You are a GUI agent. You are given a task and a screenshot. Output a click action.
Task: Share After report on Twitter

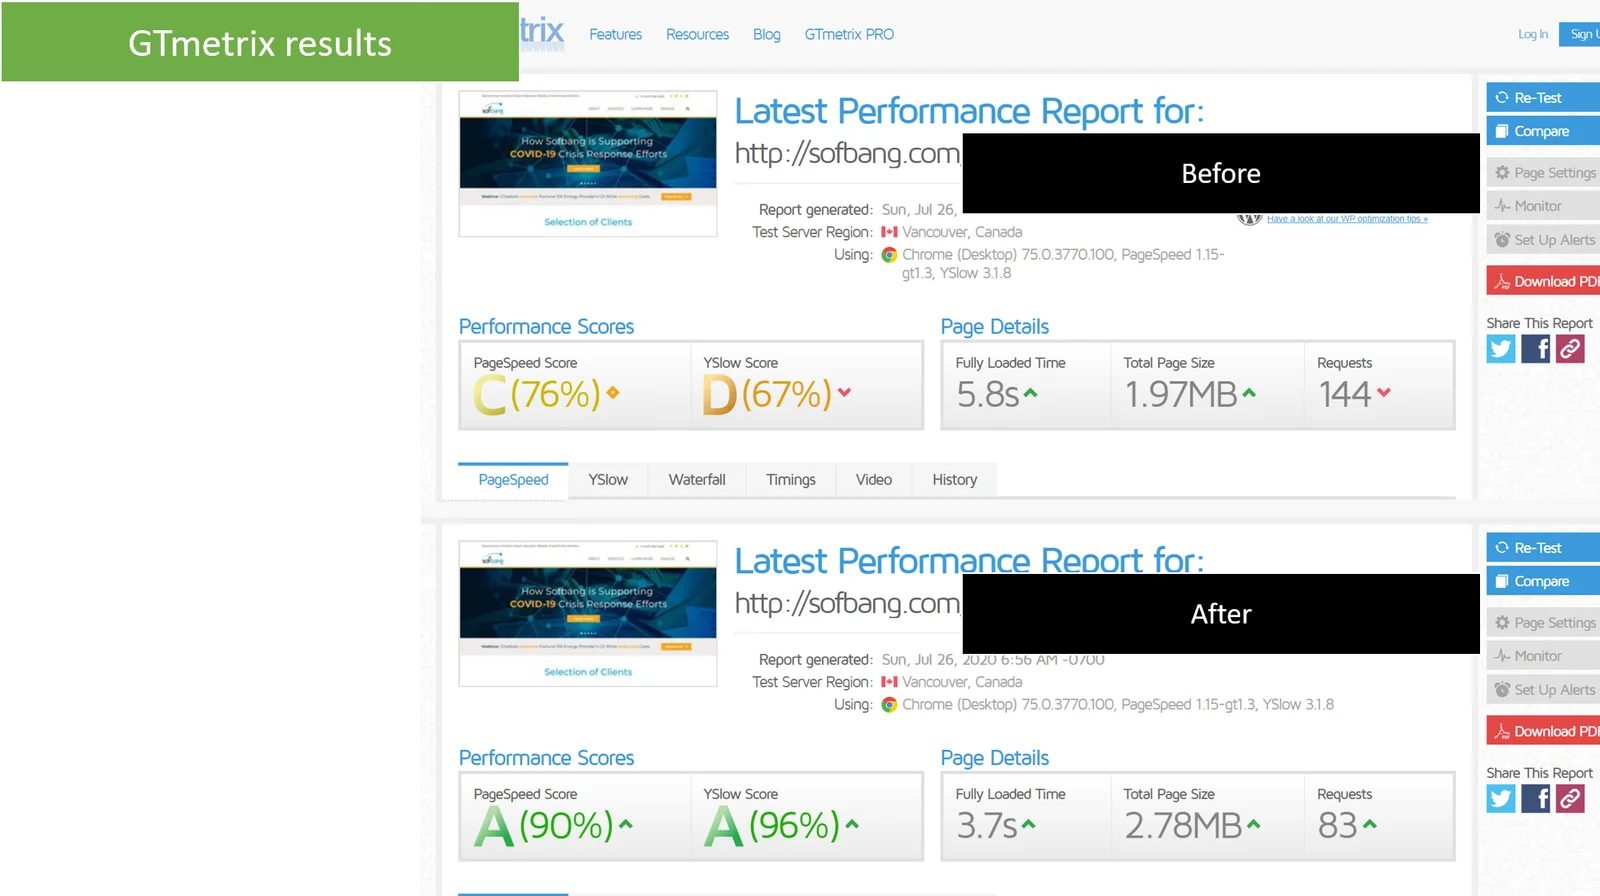tap(1501, 799)
